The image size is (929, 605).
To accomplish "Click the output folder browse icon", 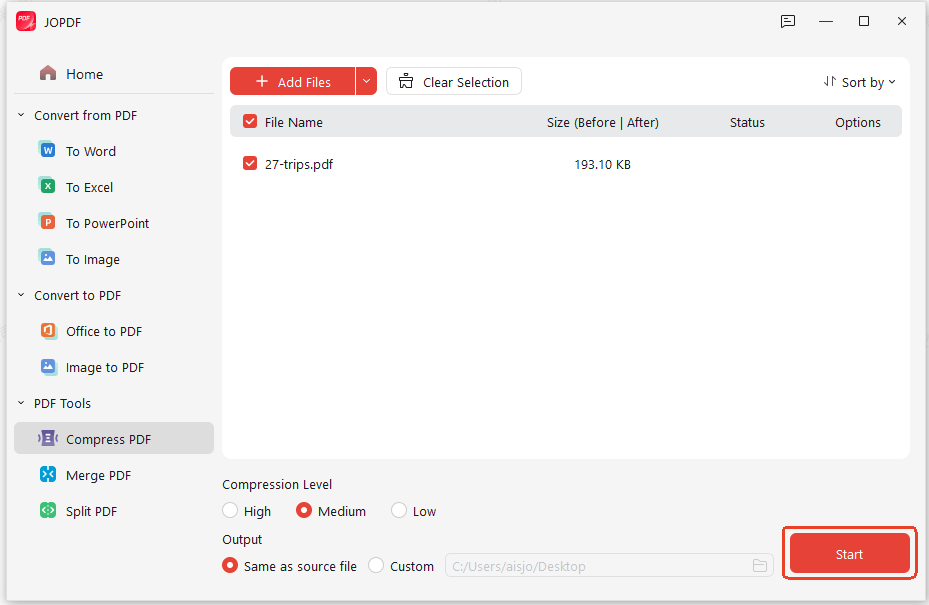I will pyautogui.click(x=760, y=566).
